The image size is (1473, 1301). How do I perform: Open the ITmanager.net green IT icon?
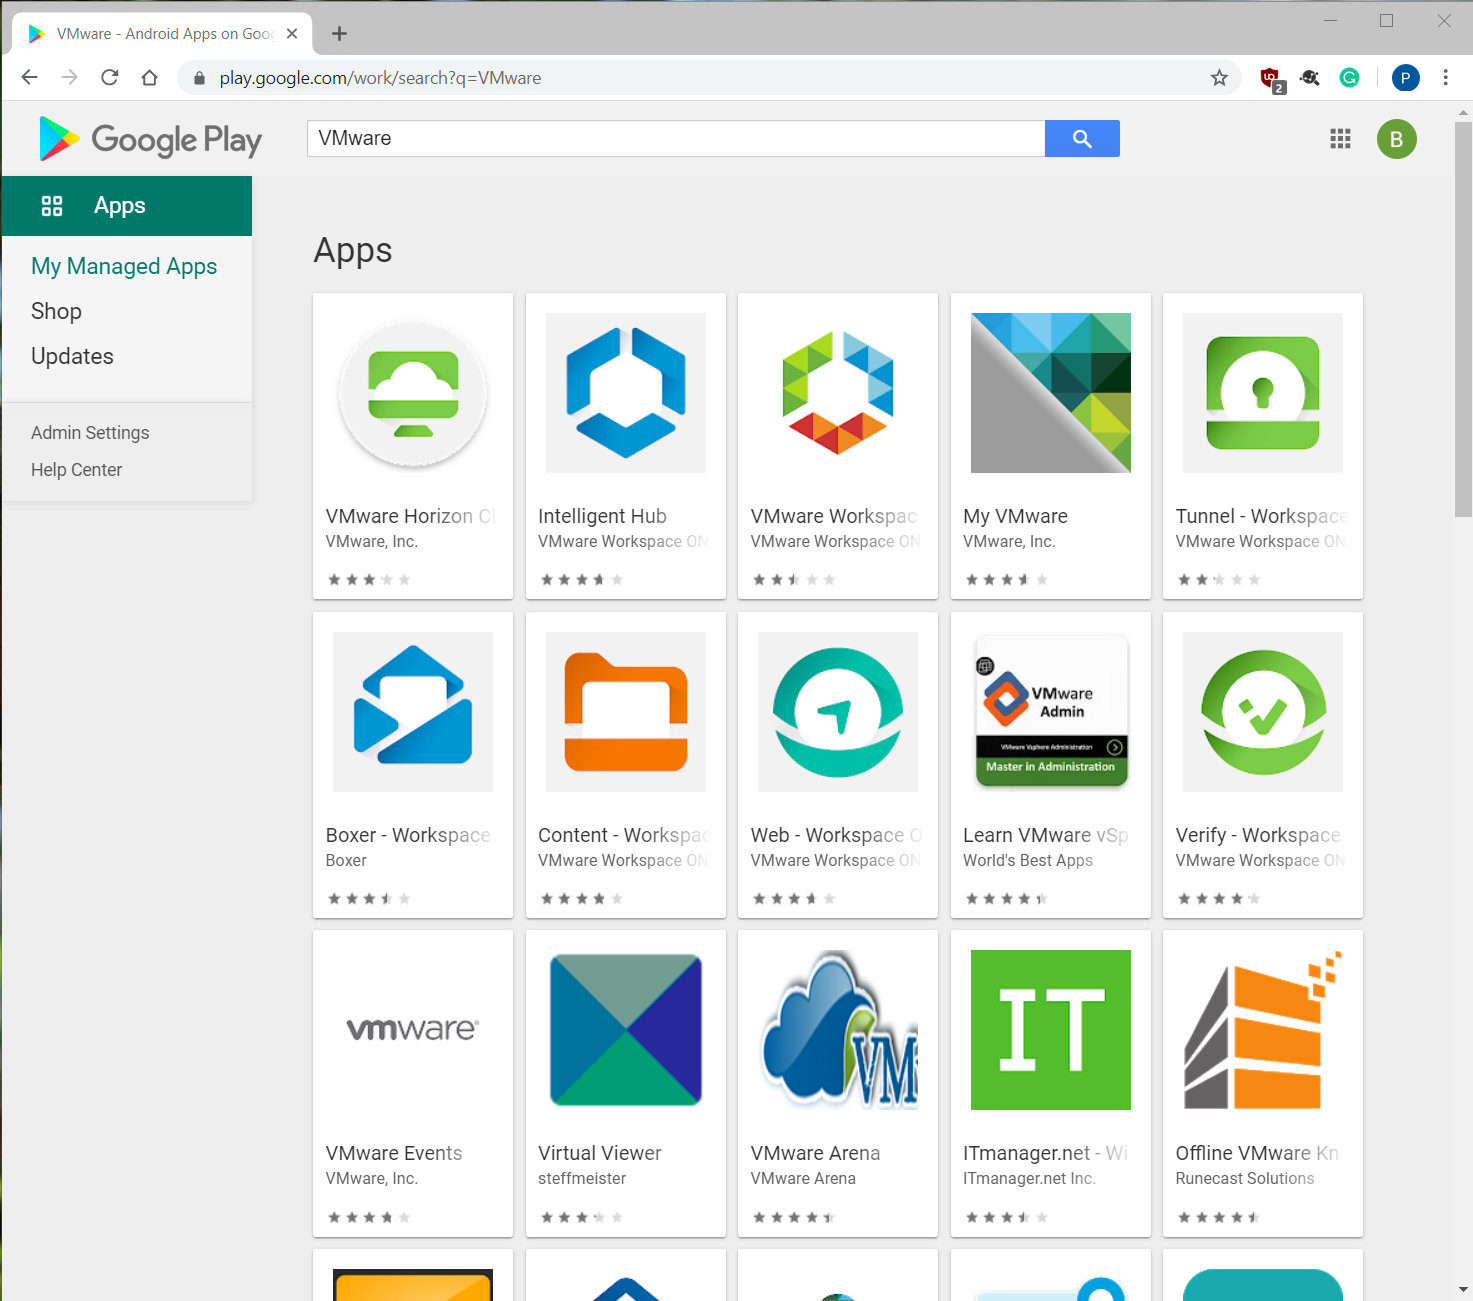pos(1051,1030)
